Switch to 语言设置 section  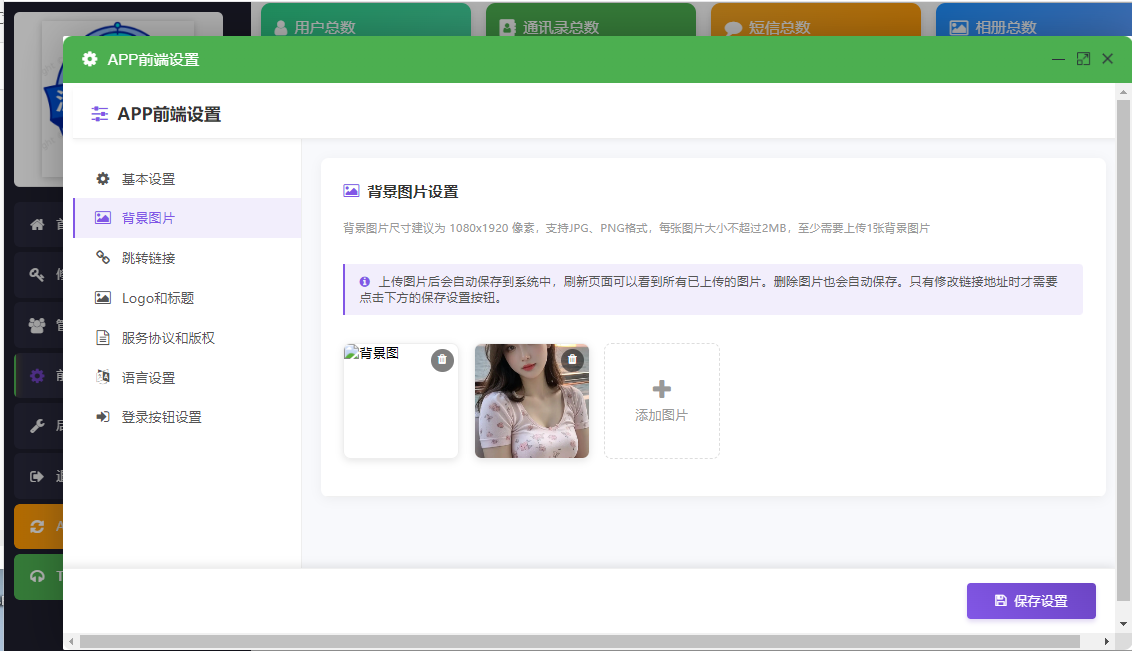click(x=187, y=377)
